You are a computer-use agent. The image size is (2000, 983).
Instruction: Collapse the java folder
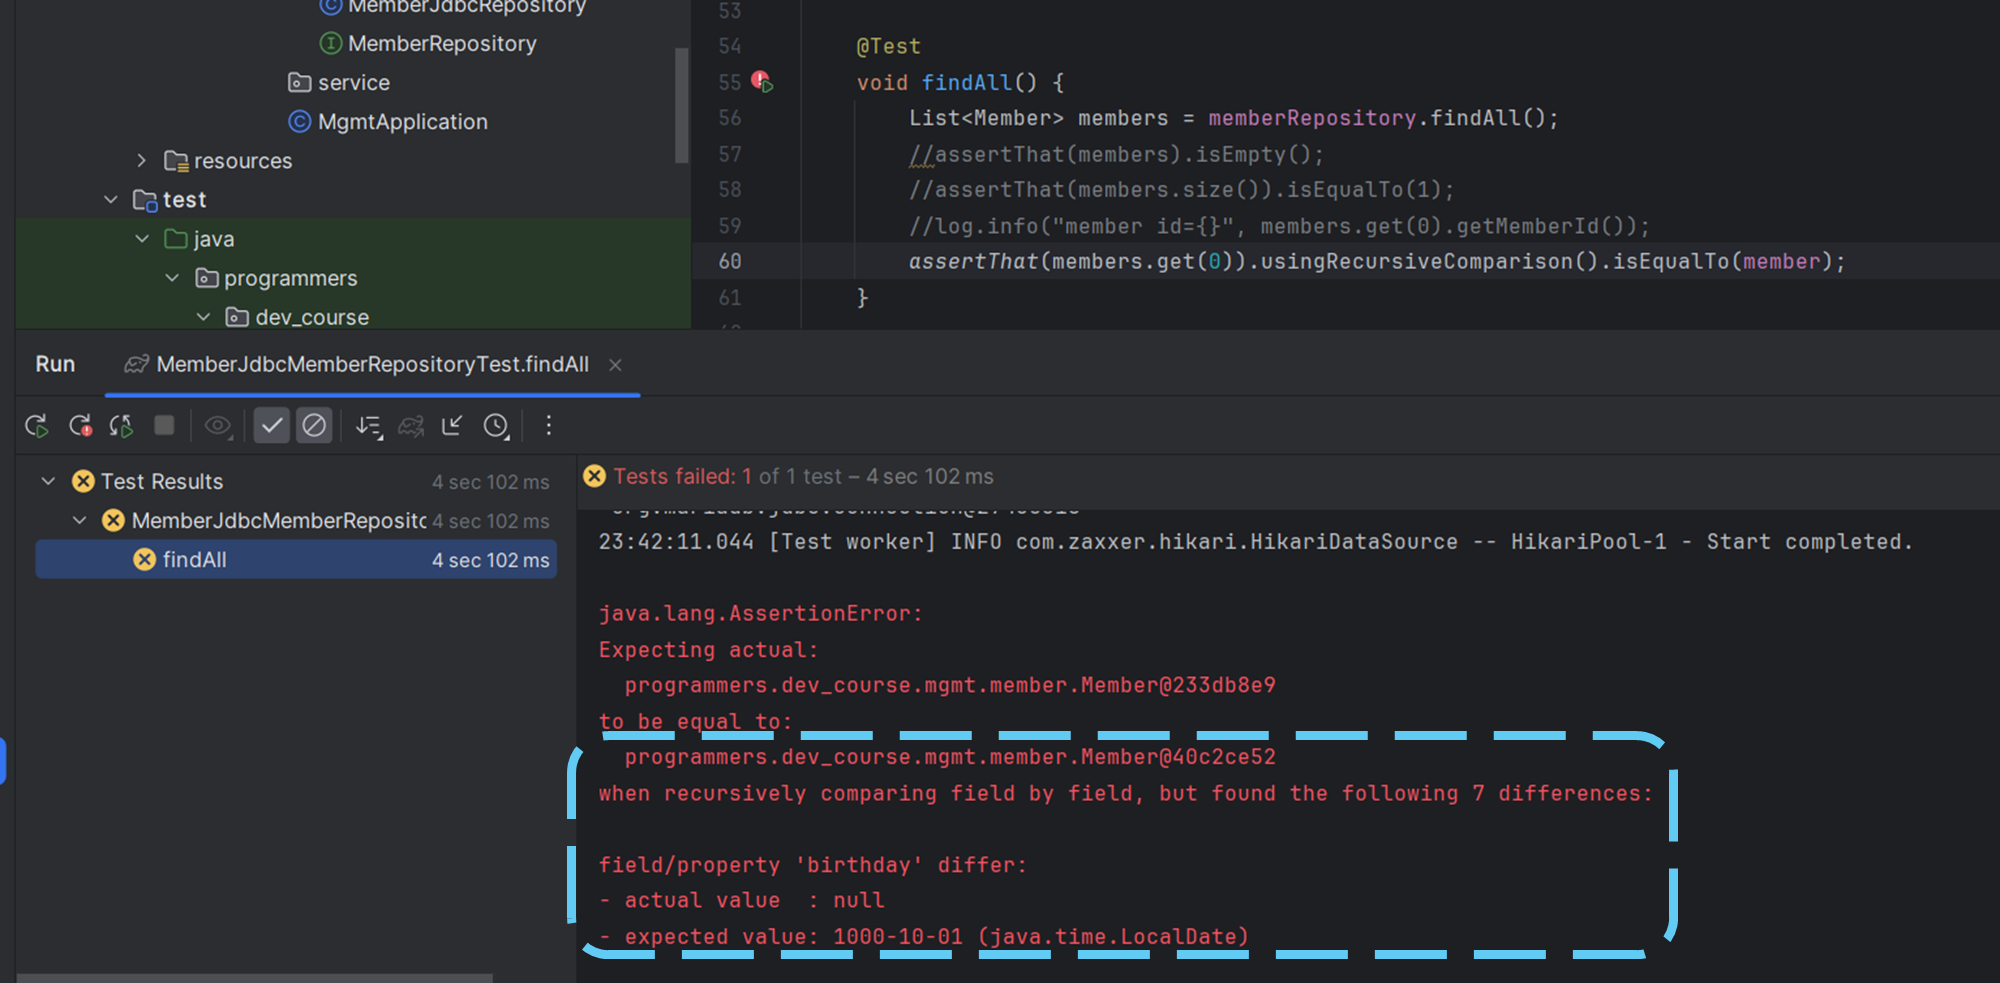[142, 238]
